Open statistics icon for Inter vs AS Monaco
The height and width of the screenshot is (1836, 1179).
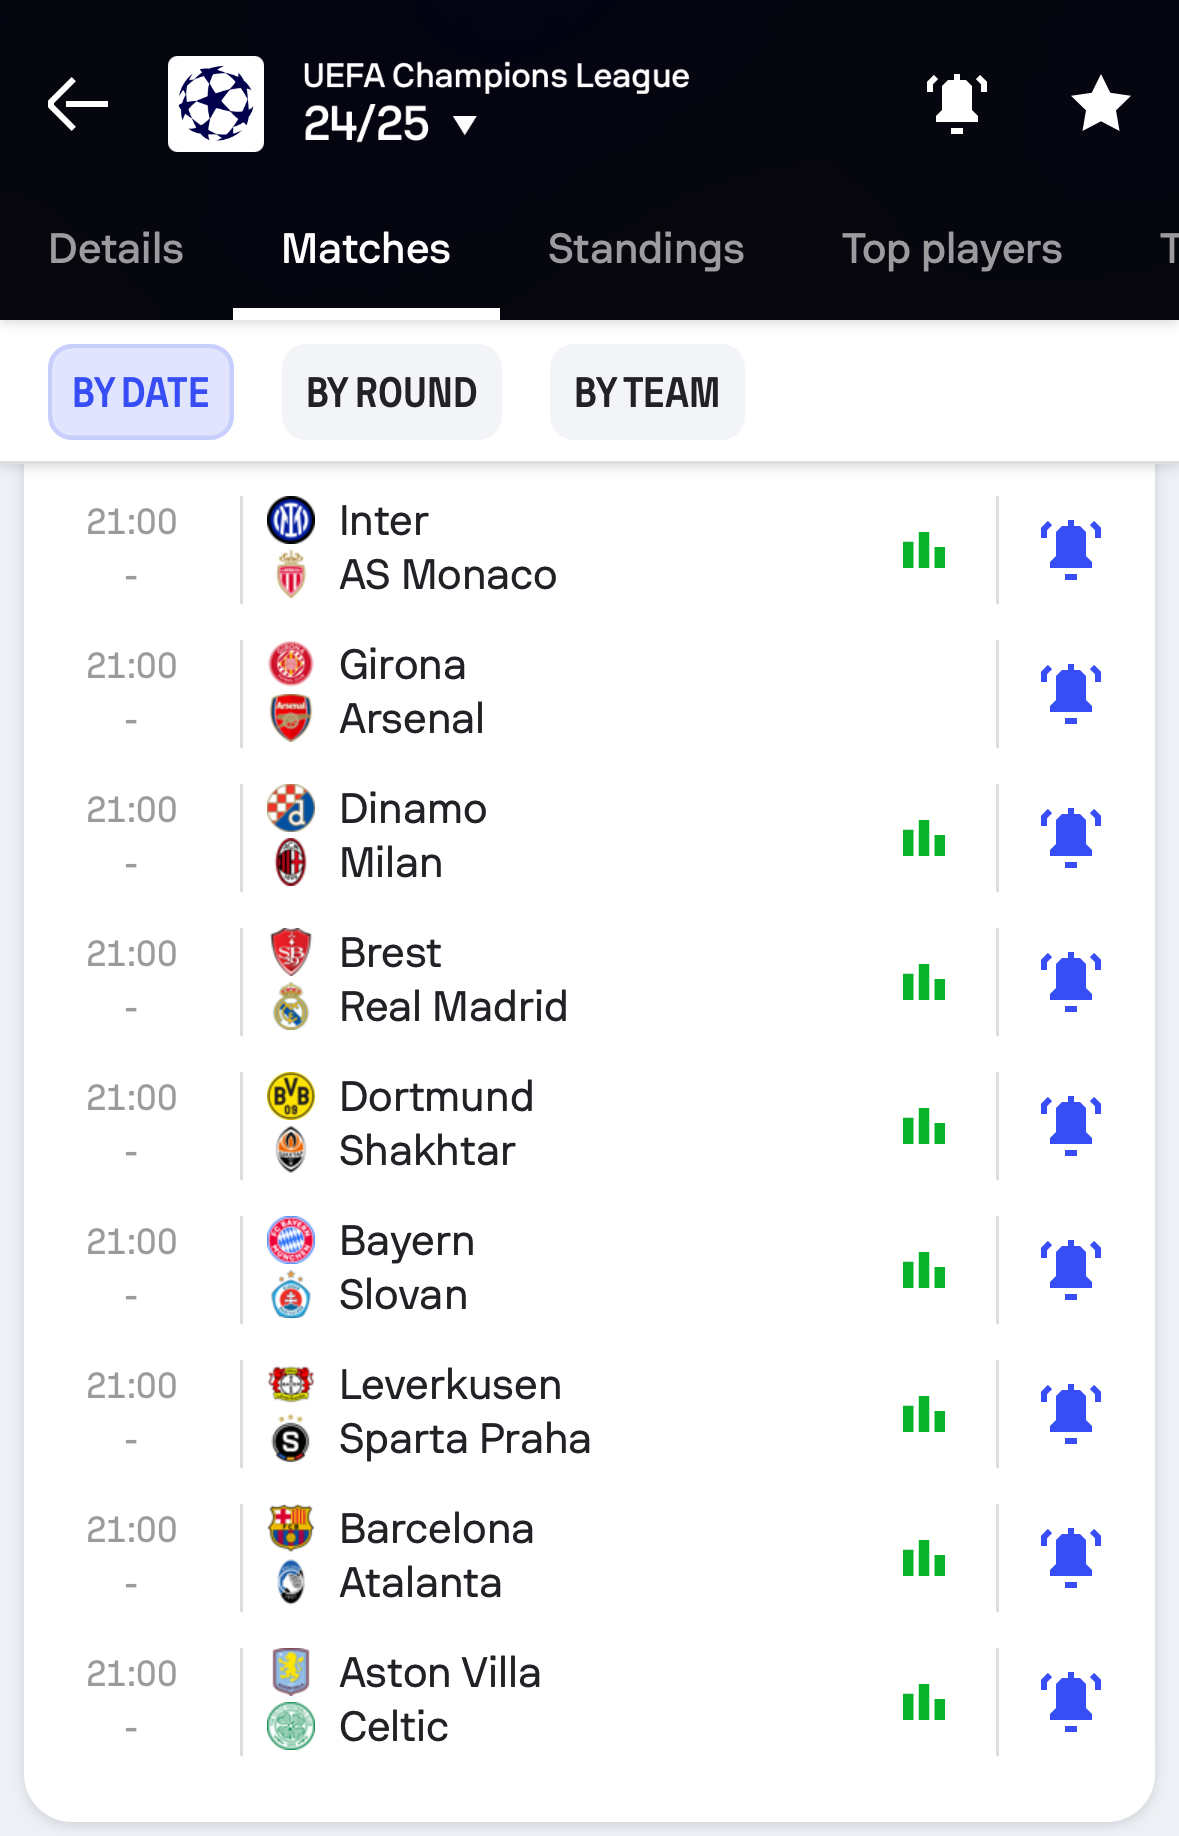pyautogui.click(x=924, y=550)
